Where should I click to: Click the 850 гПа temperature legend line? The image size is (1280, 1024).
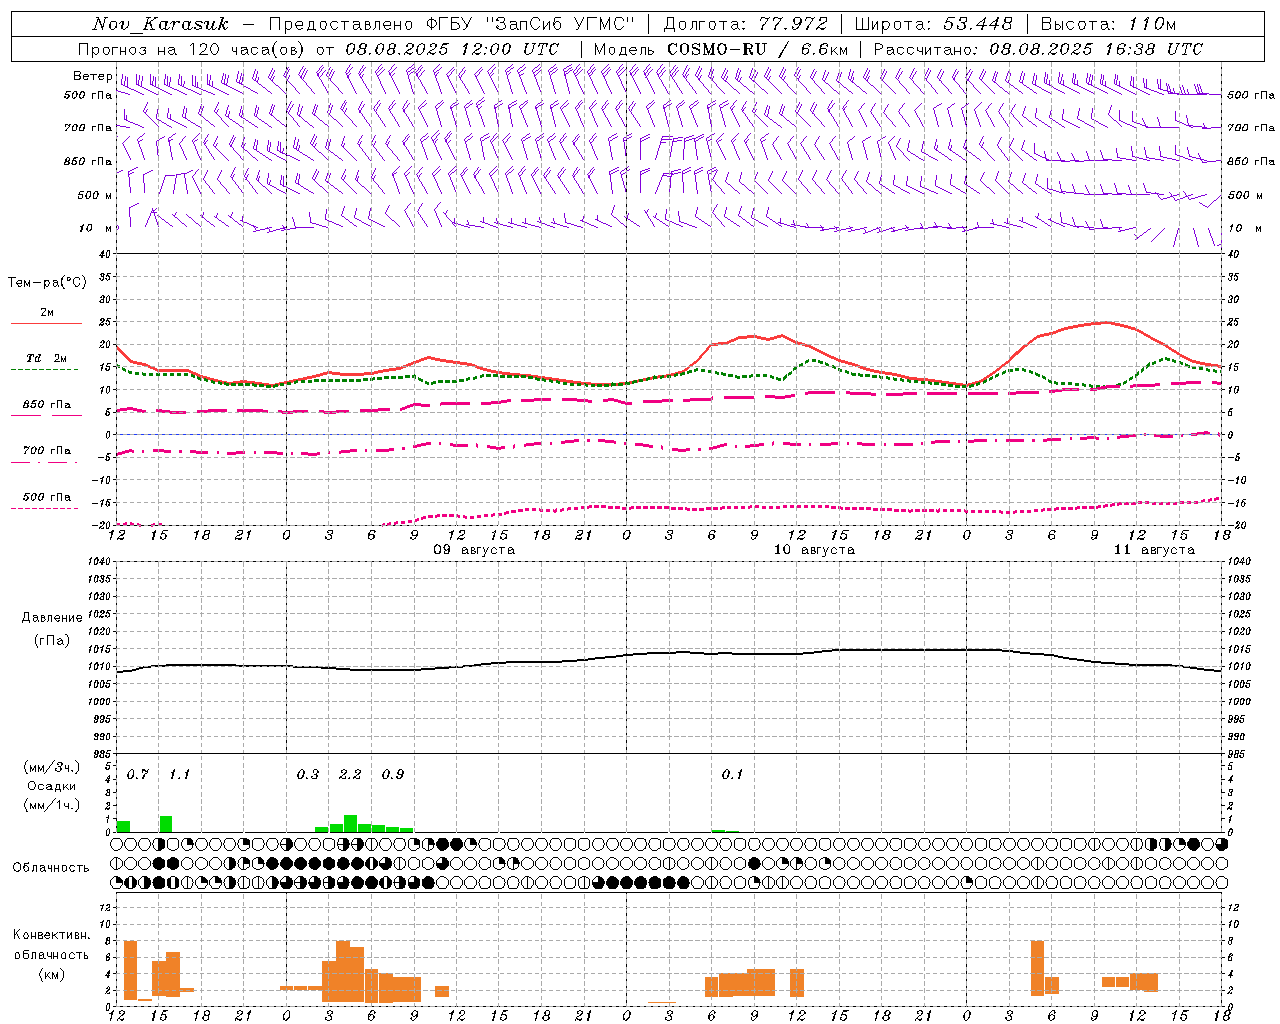46,415
